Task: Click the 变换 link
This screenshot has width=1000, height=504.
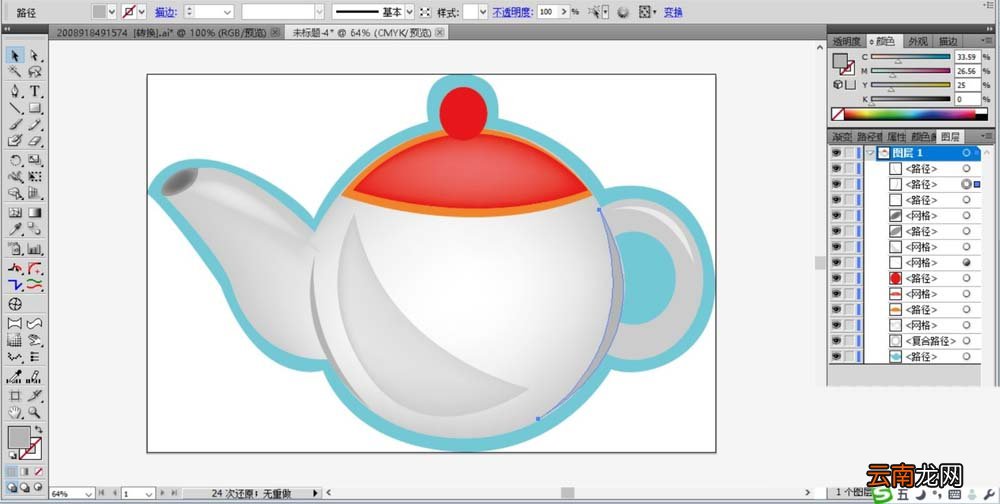Action: [673, 11]
